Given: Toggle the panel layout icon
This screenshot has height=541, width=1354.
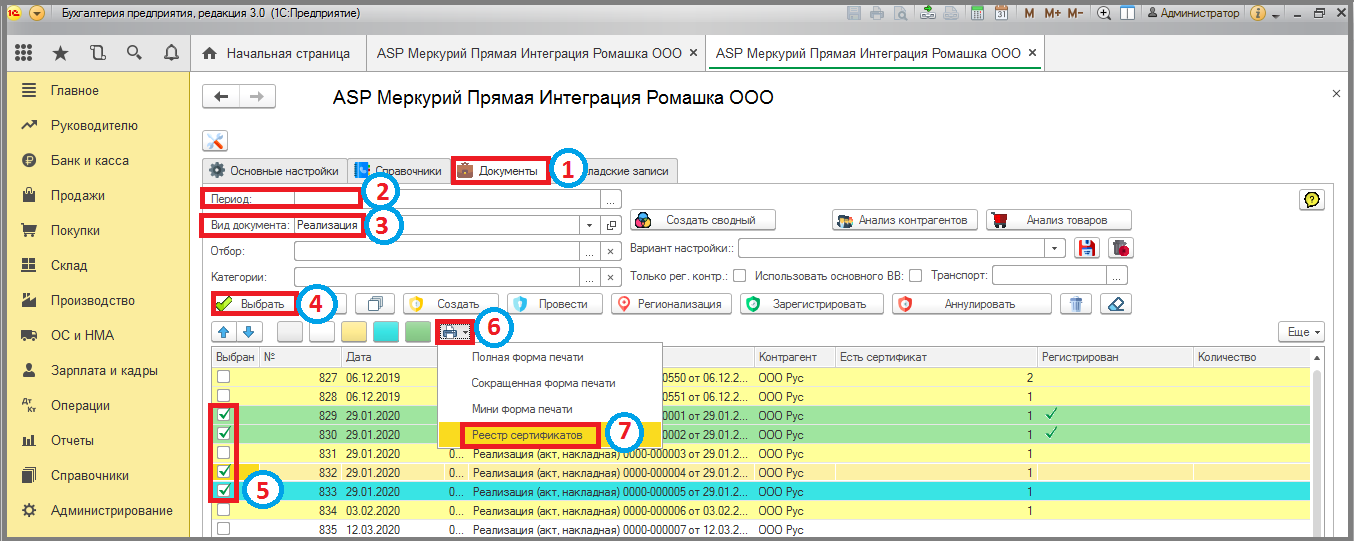Looking at the screenshot, I should pyautogui.click(x=1128, y=14).
